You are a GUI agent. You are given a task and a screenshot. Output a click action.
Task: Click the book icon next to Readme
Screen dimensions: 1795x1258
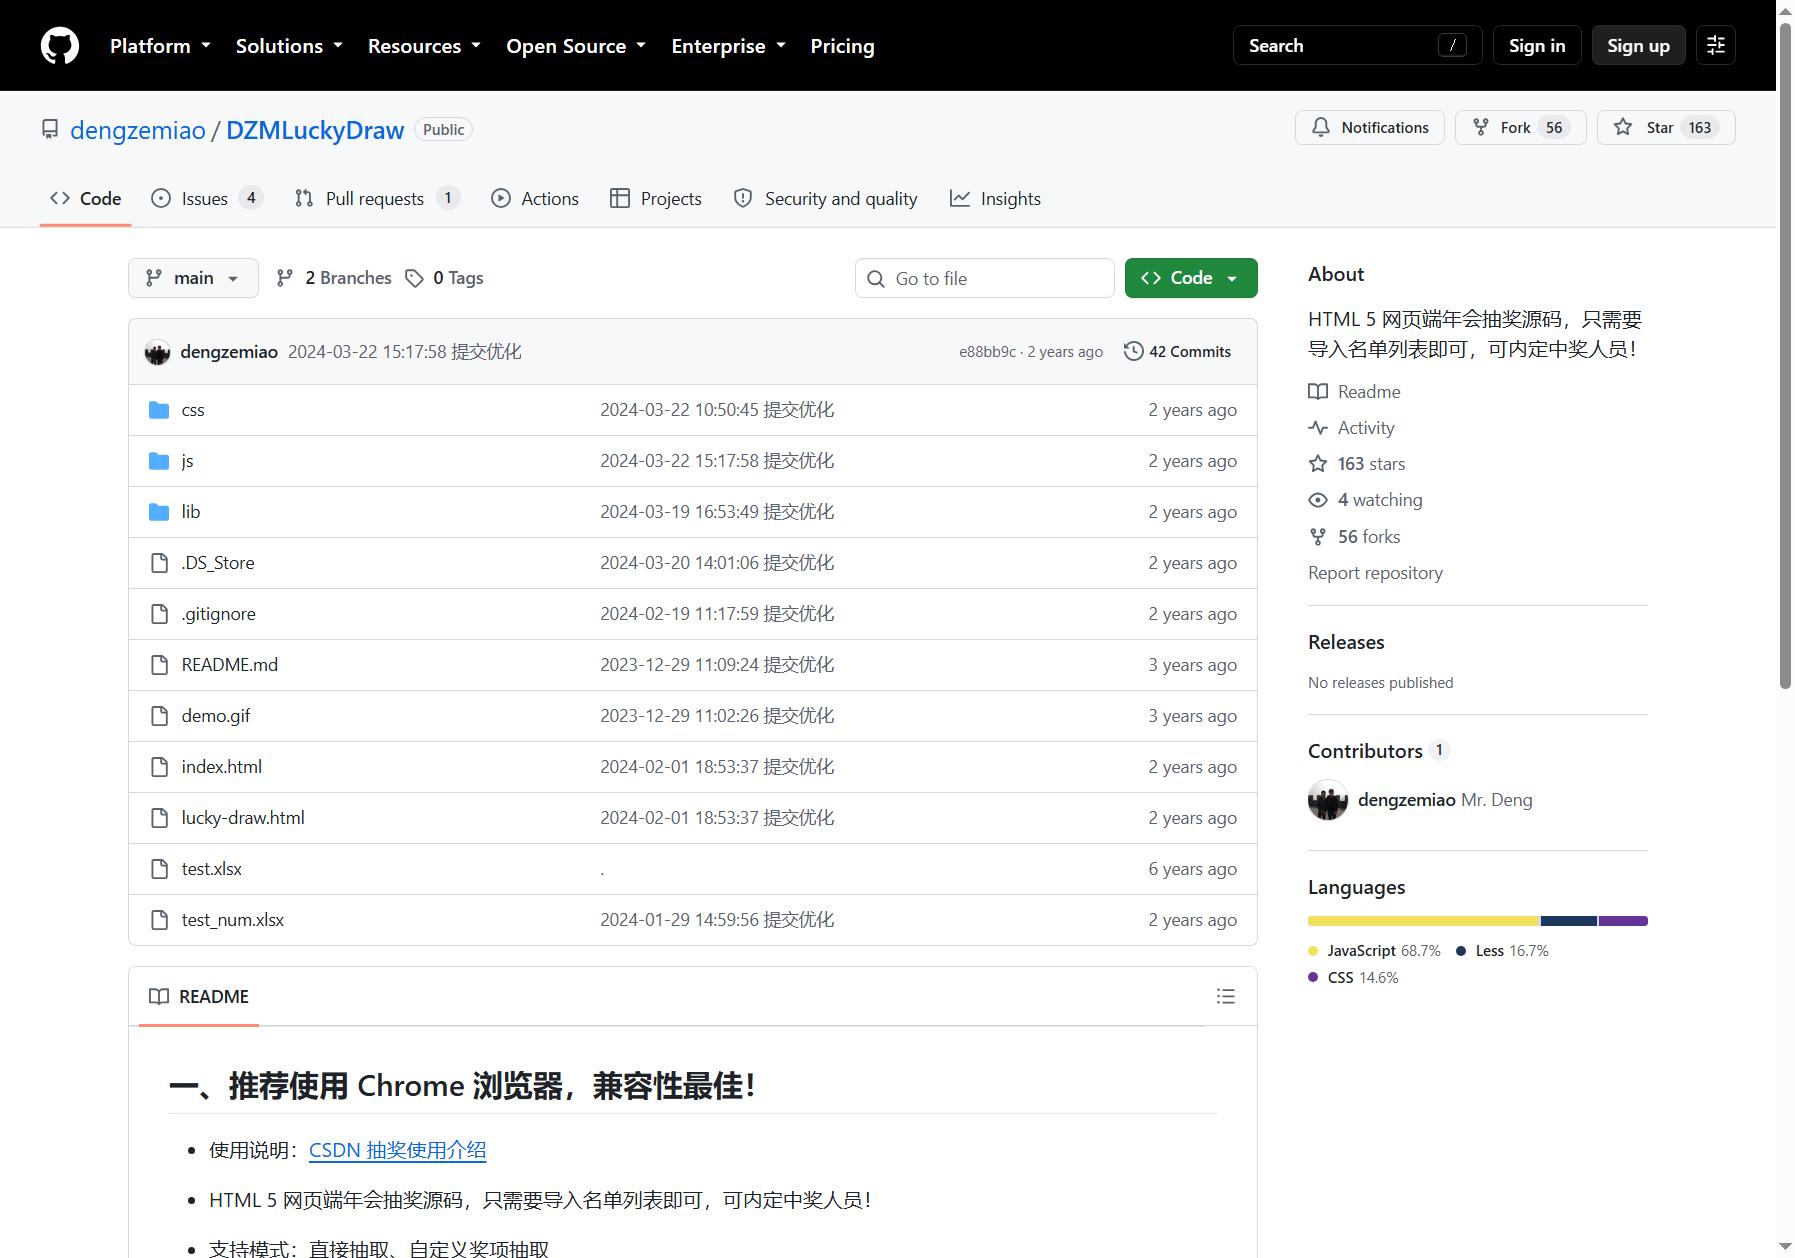pos(1318,392)
